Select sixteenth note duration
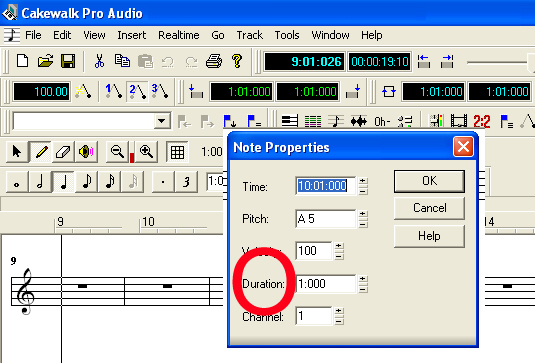 pos(110,182)
